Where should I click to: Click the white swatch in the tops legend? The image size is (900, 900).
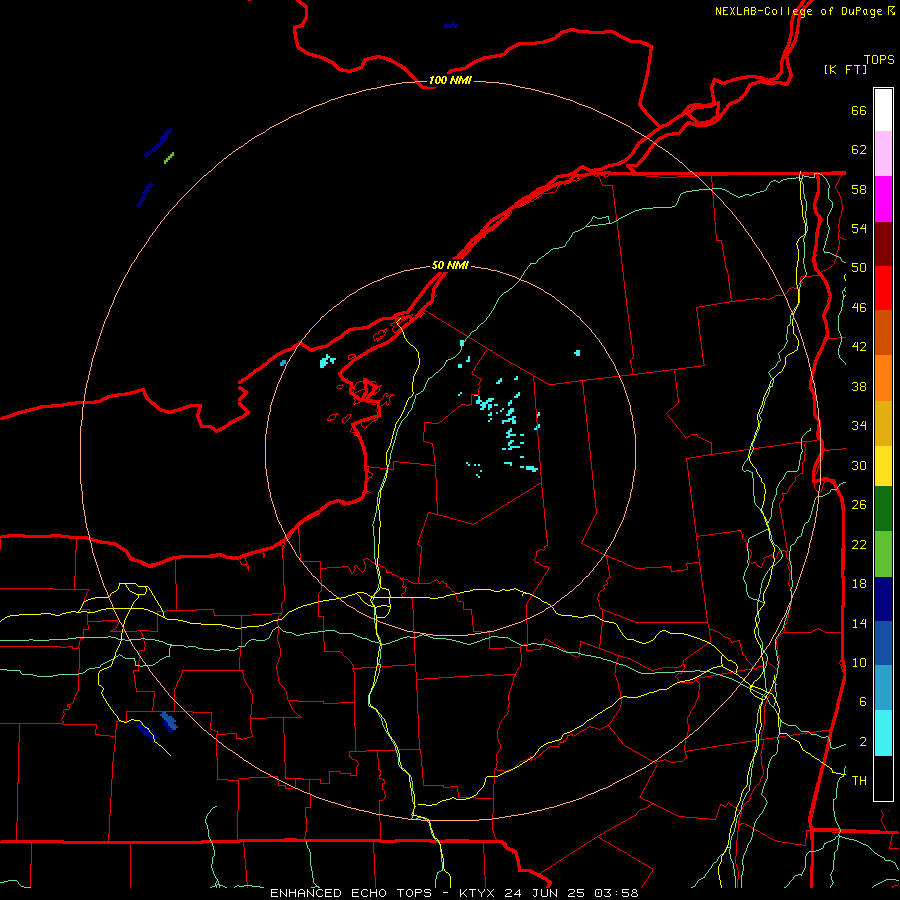[883, 110]
